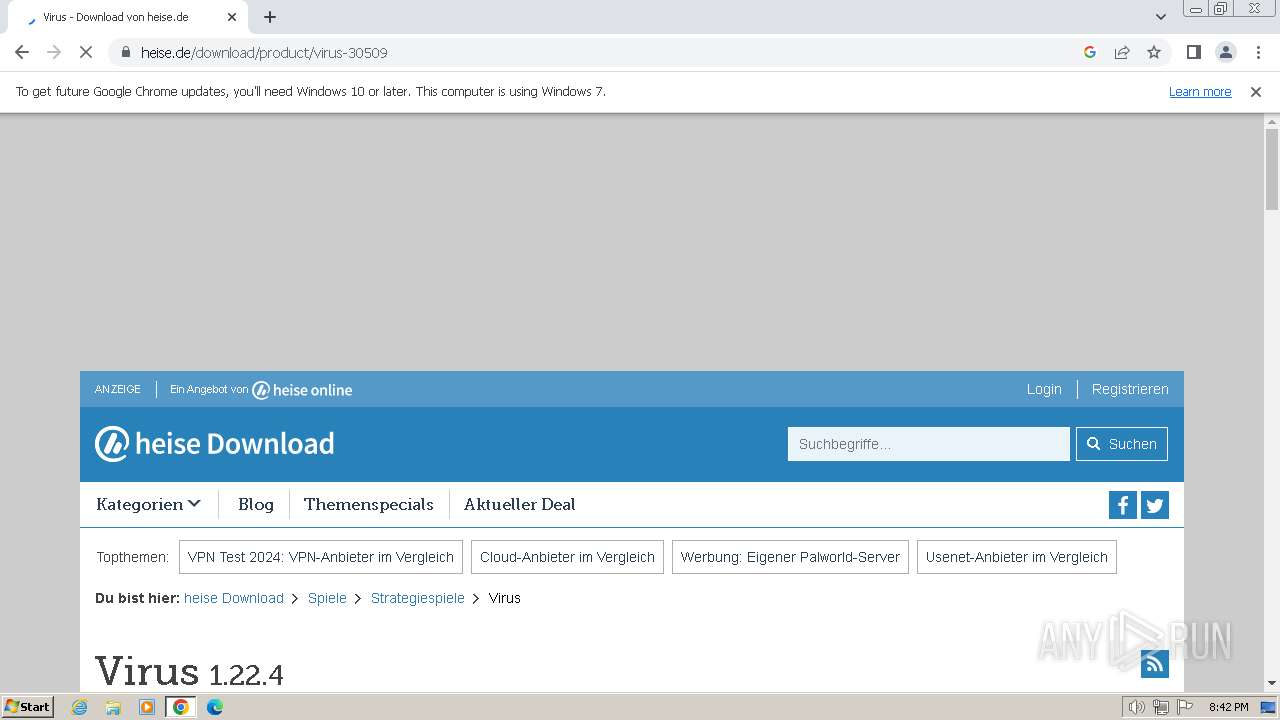Go to Spiele breadcrumb

[x=327, y=598]
